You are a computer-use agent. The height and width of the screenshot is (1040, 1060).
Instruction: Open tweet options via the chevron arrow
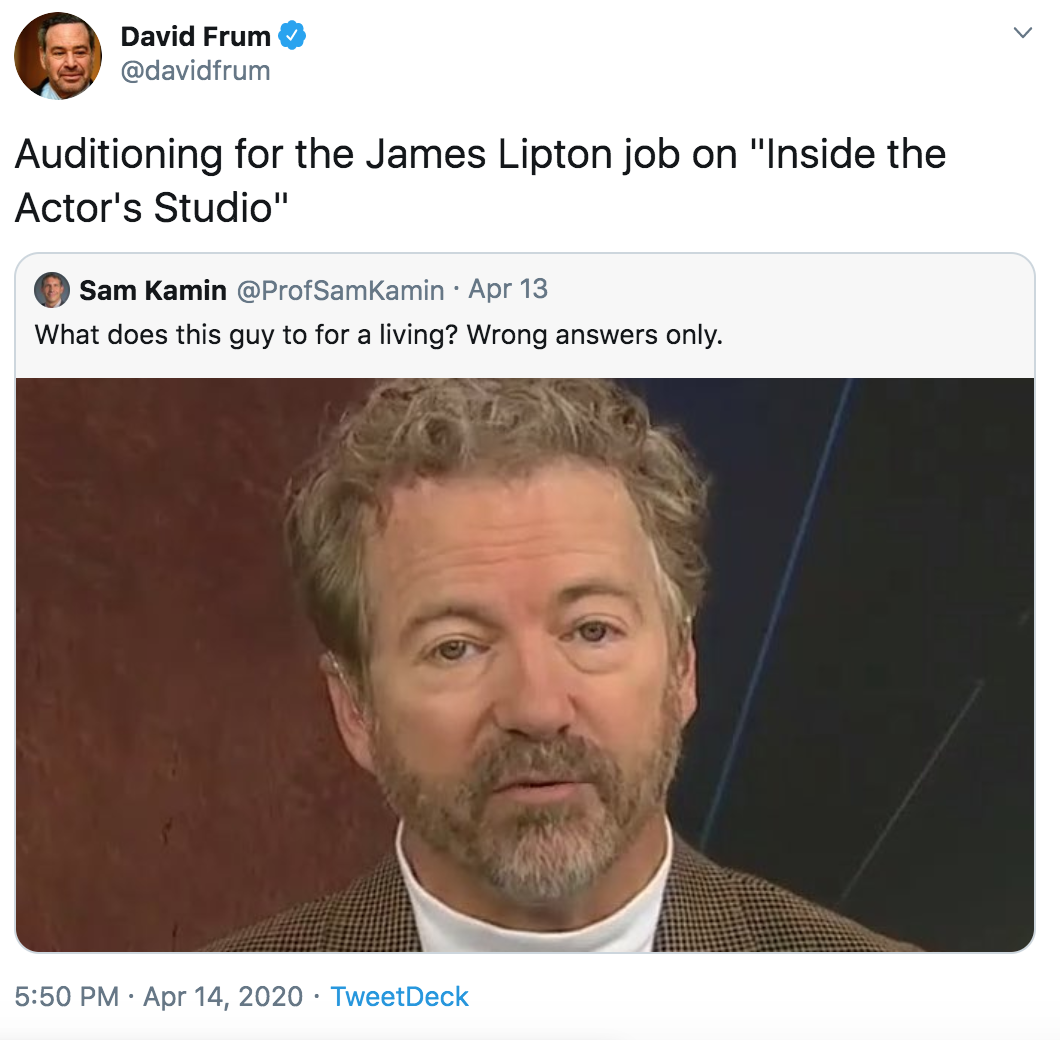point(1022,32)
